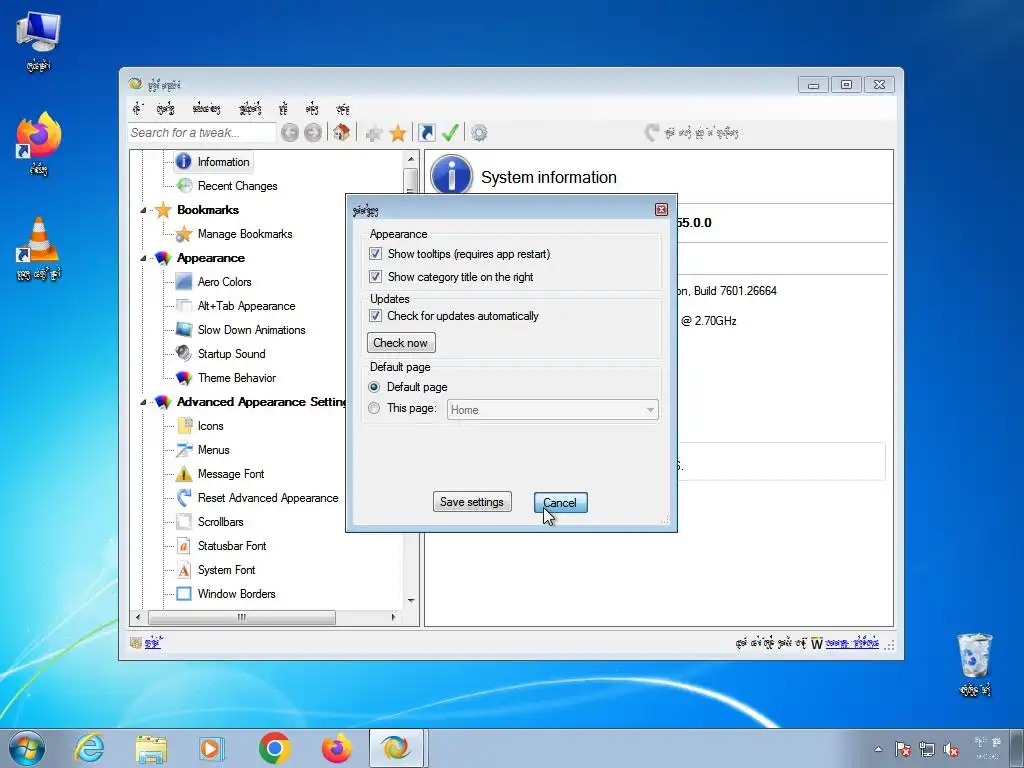This screenshot has height=768, width=1024.
Task: Click the tree scroll up arrow
Action: (x=411, y=159)
